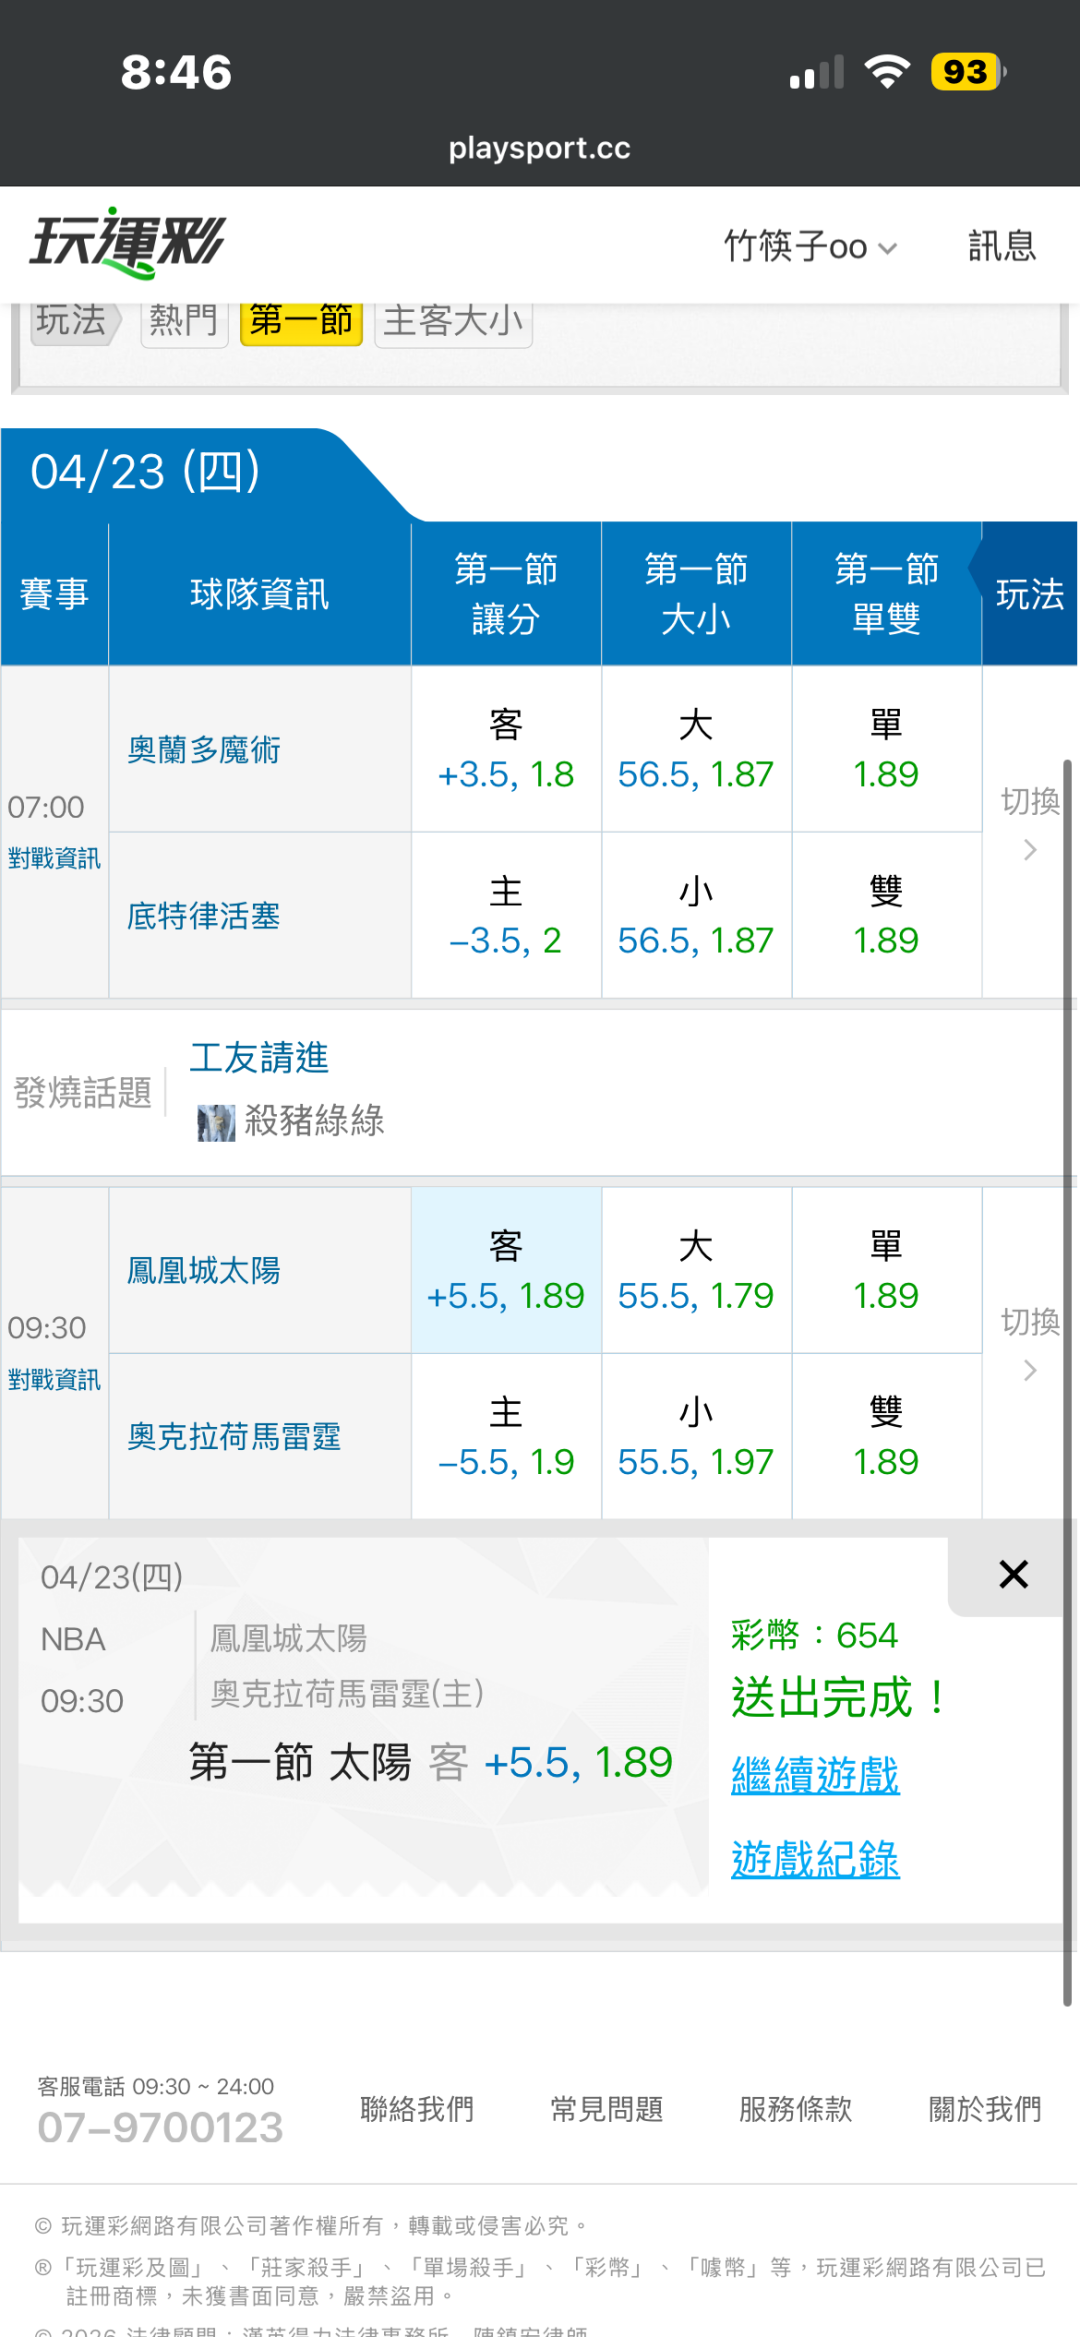This screenshot has height=2337, width=1080.
Task: Switch to the 主客大小 tab
Action: tap(453, 321)
